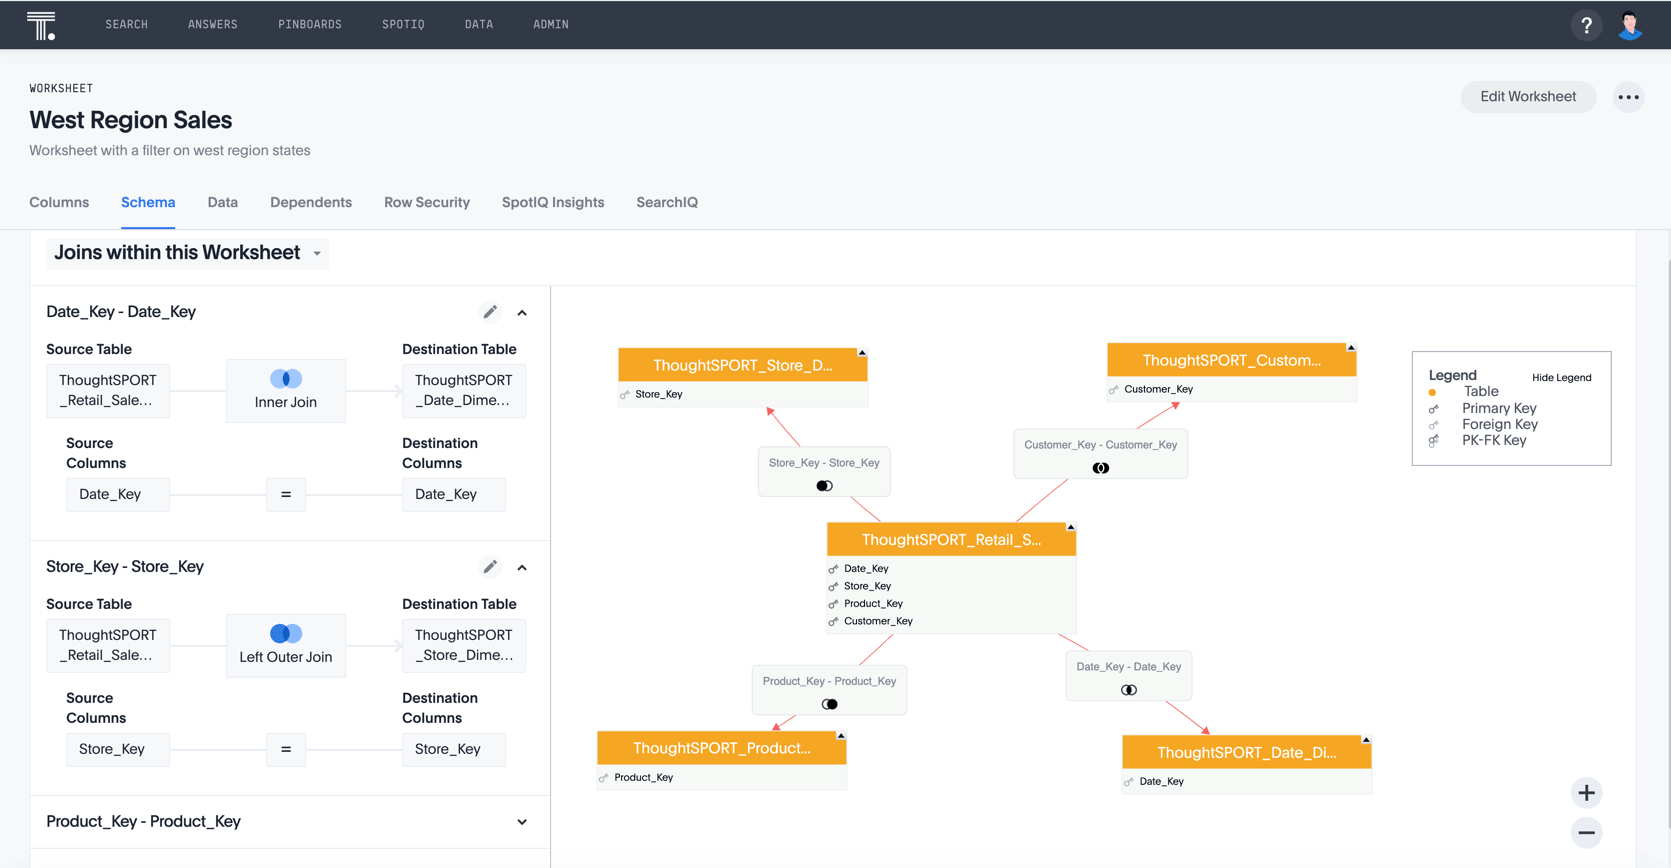The width and height of the screenshot is (1671, 868).
Task: Edit the Date_Key - Date_Key join
Action: (490, 312)
